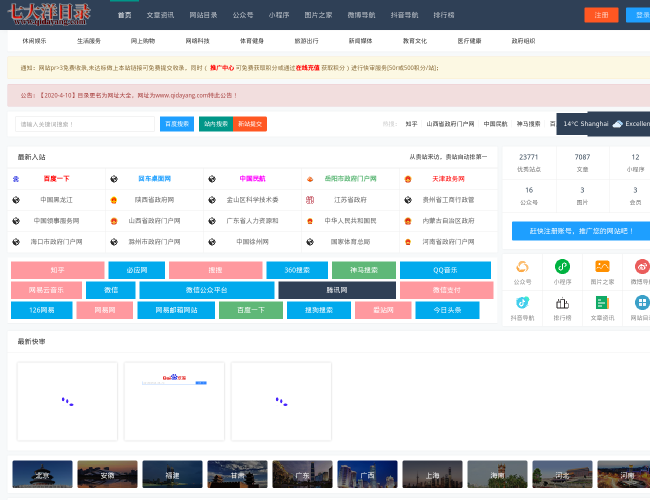Open the 中国领事服务网 link

pyautogui.click(x=56, y=221)
